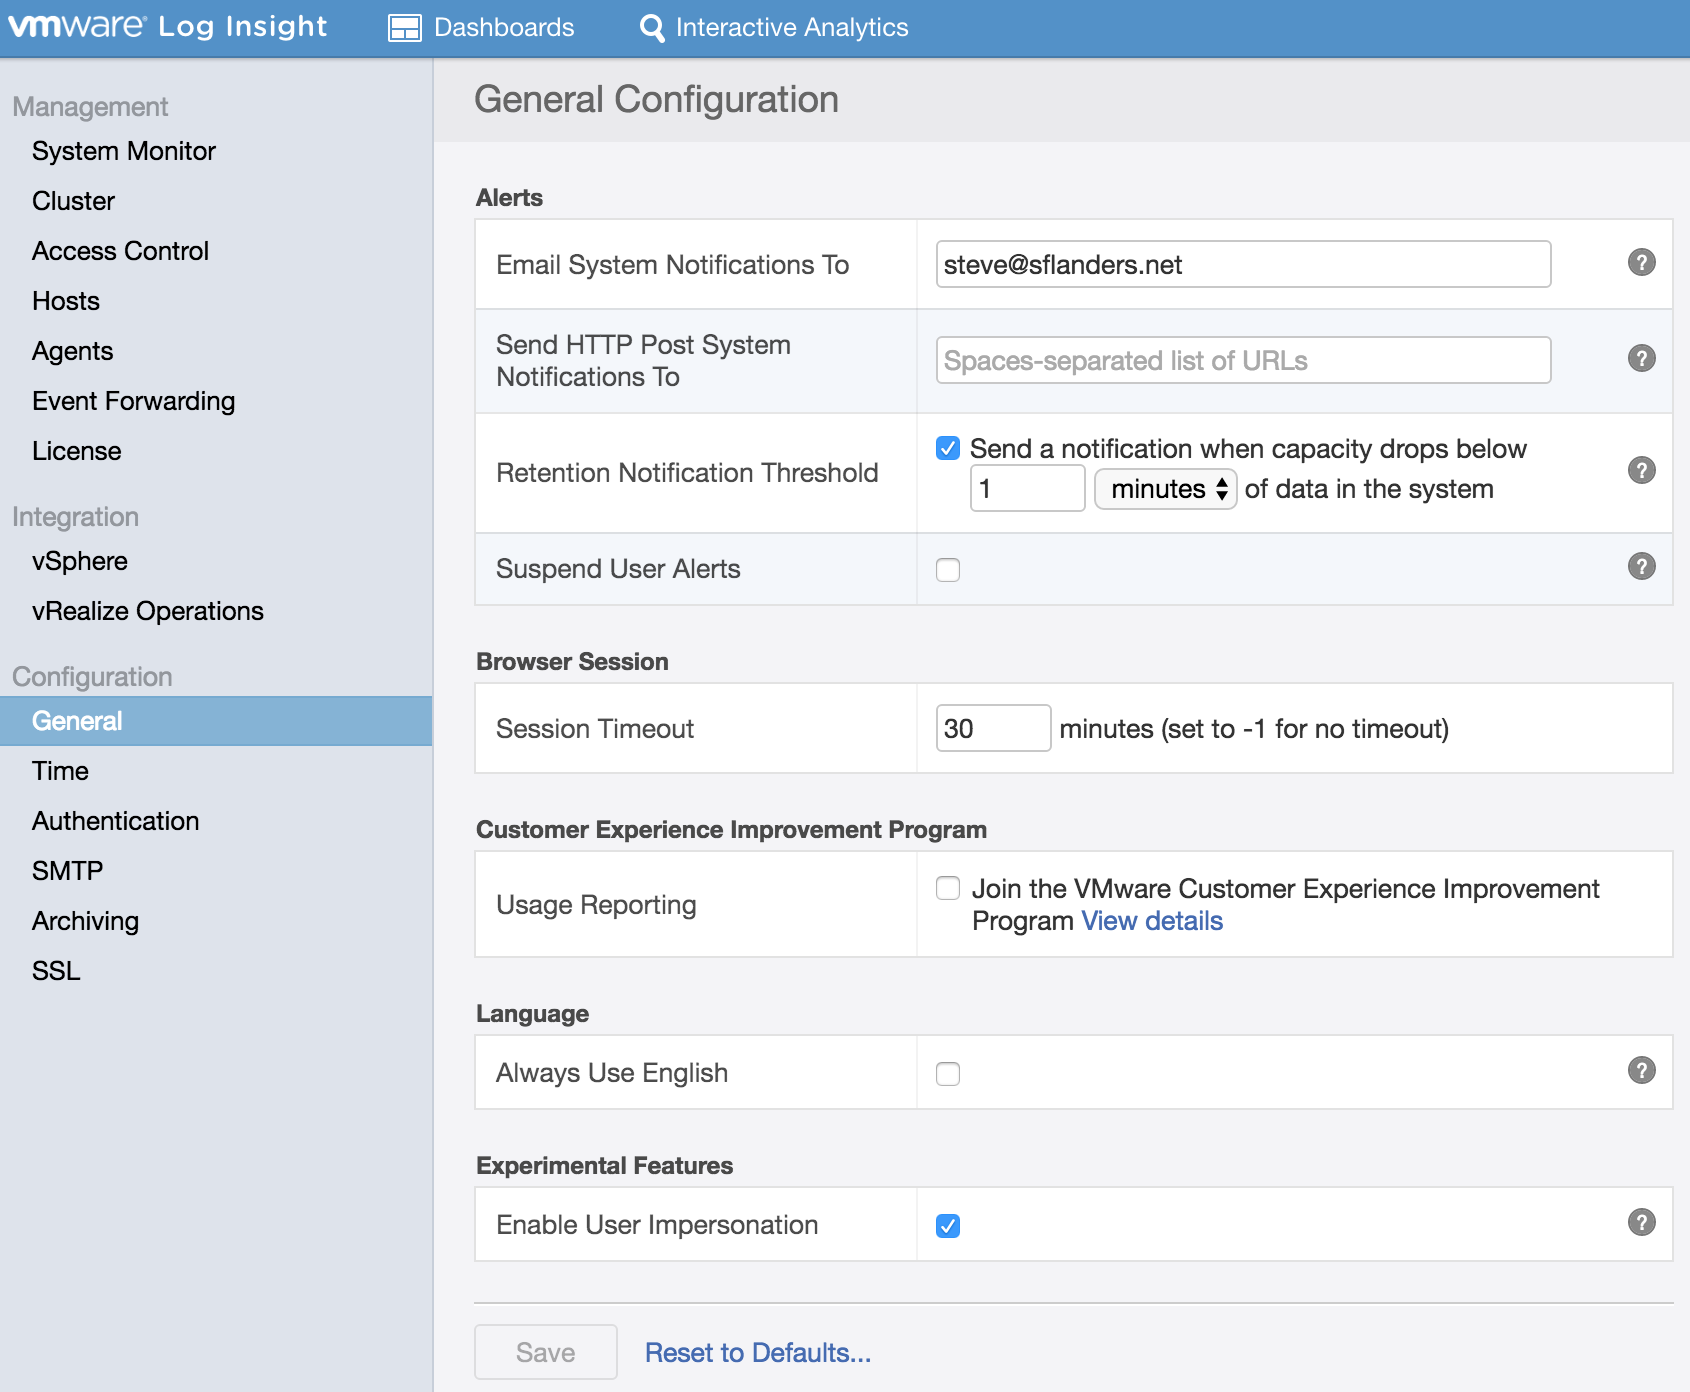Screen dimensions: 1690x1392
Task: Open the Authentication configuration page
Action: pyautogui.click(x=116, y=821)
